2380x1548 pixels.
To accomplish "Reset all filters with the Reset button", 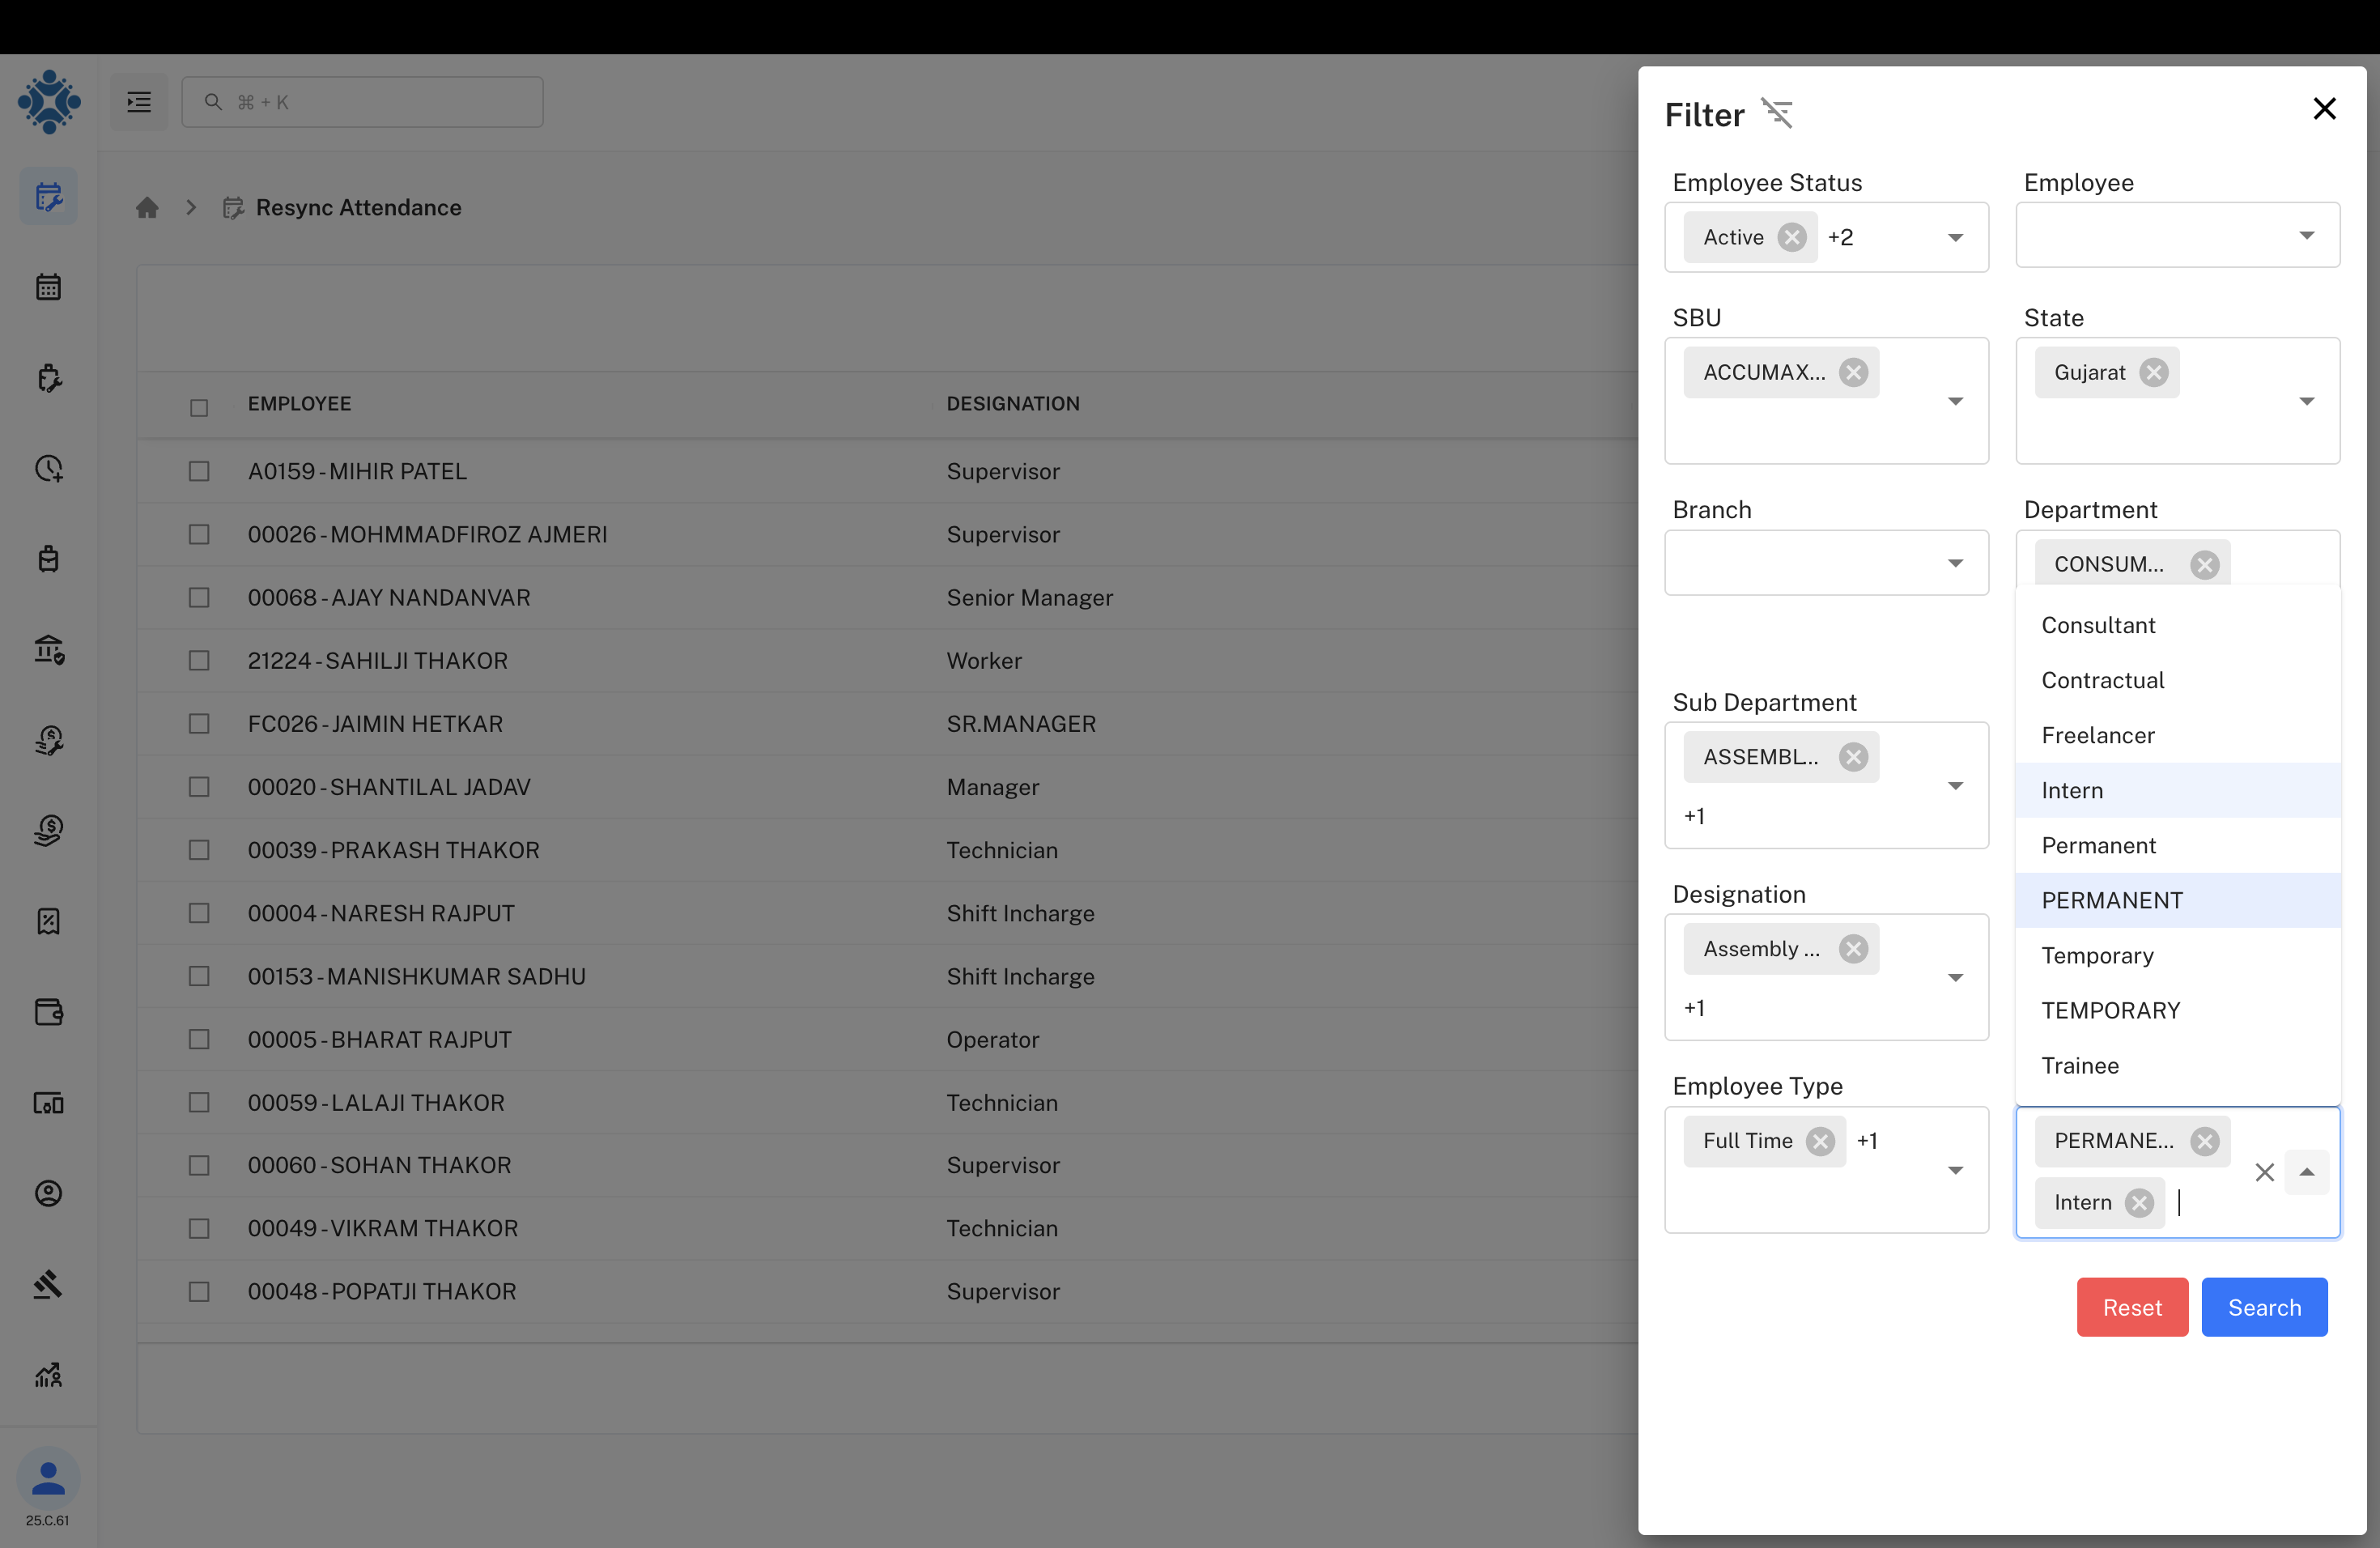I will [x=2132, y=1307].
